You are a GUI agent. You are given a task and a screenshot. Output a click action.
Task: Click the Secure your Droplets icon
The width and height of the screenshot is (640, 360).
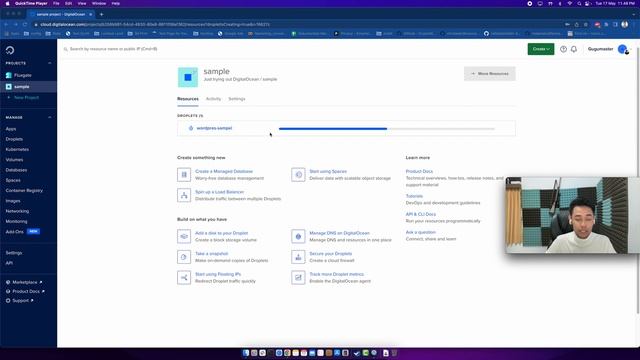298,257
